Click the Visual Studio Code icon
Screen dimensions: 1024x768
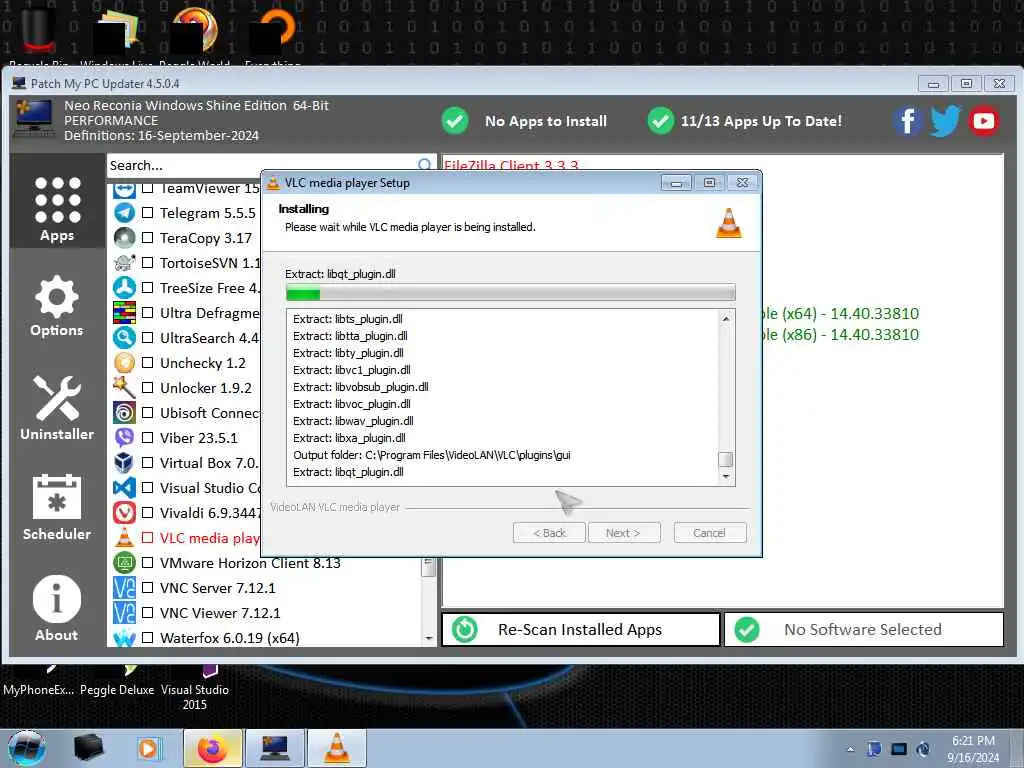(x=124, y=488)
